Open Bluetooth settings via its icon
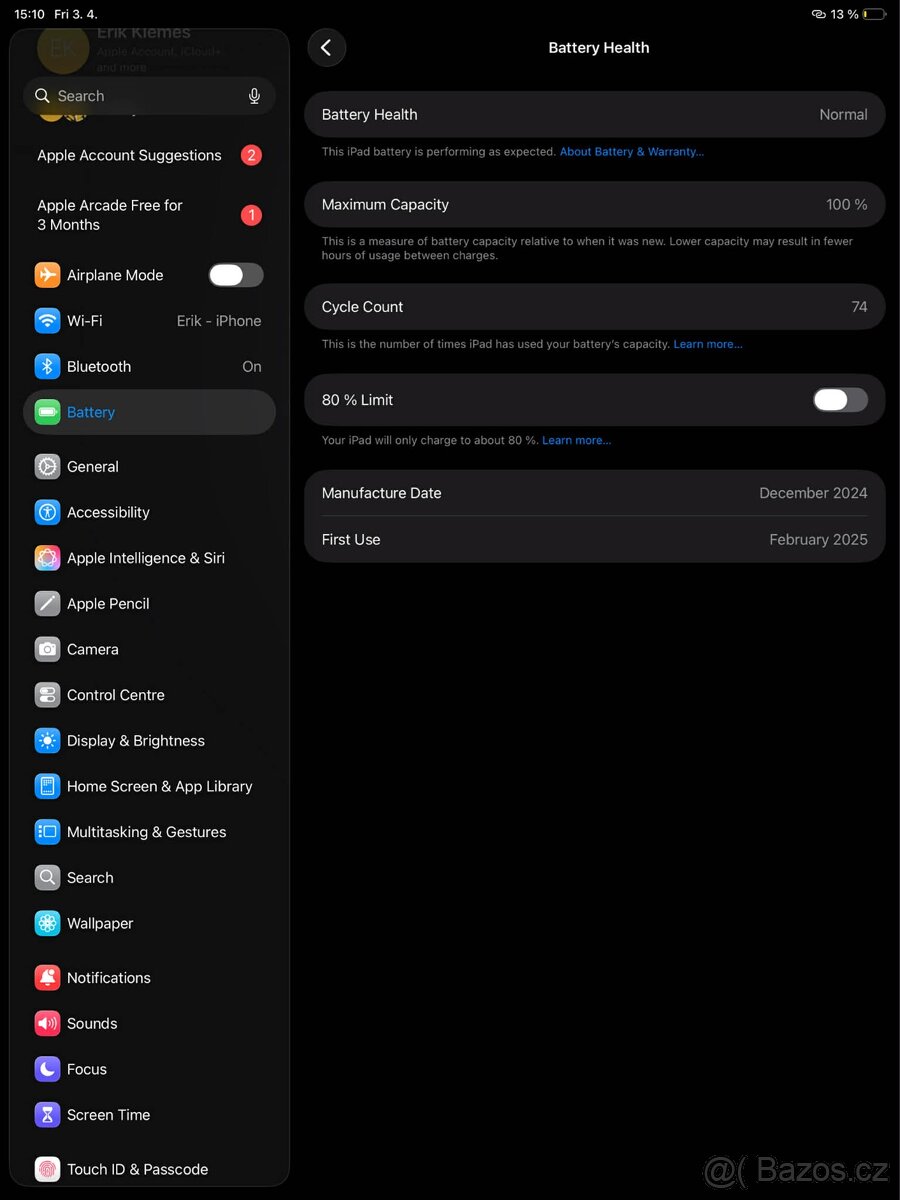 click(46, 366)
